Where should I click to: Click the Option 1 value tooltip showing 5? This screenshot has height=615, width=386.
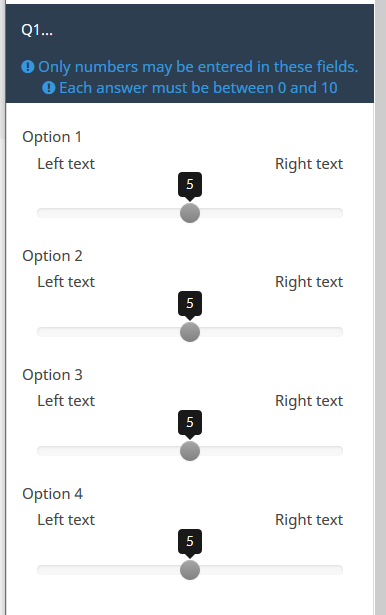[190, 184]
